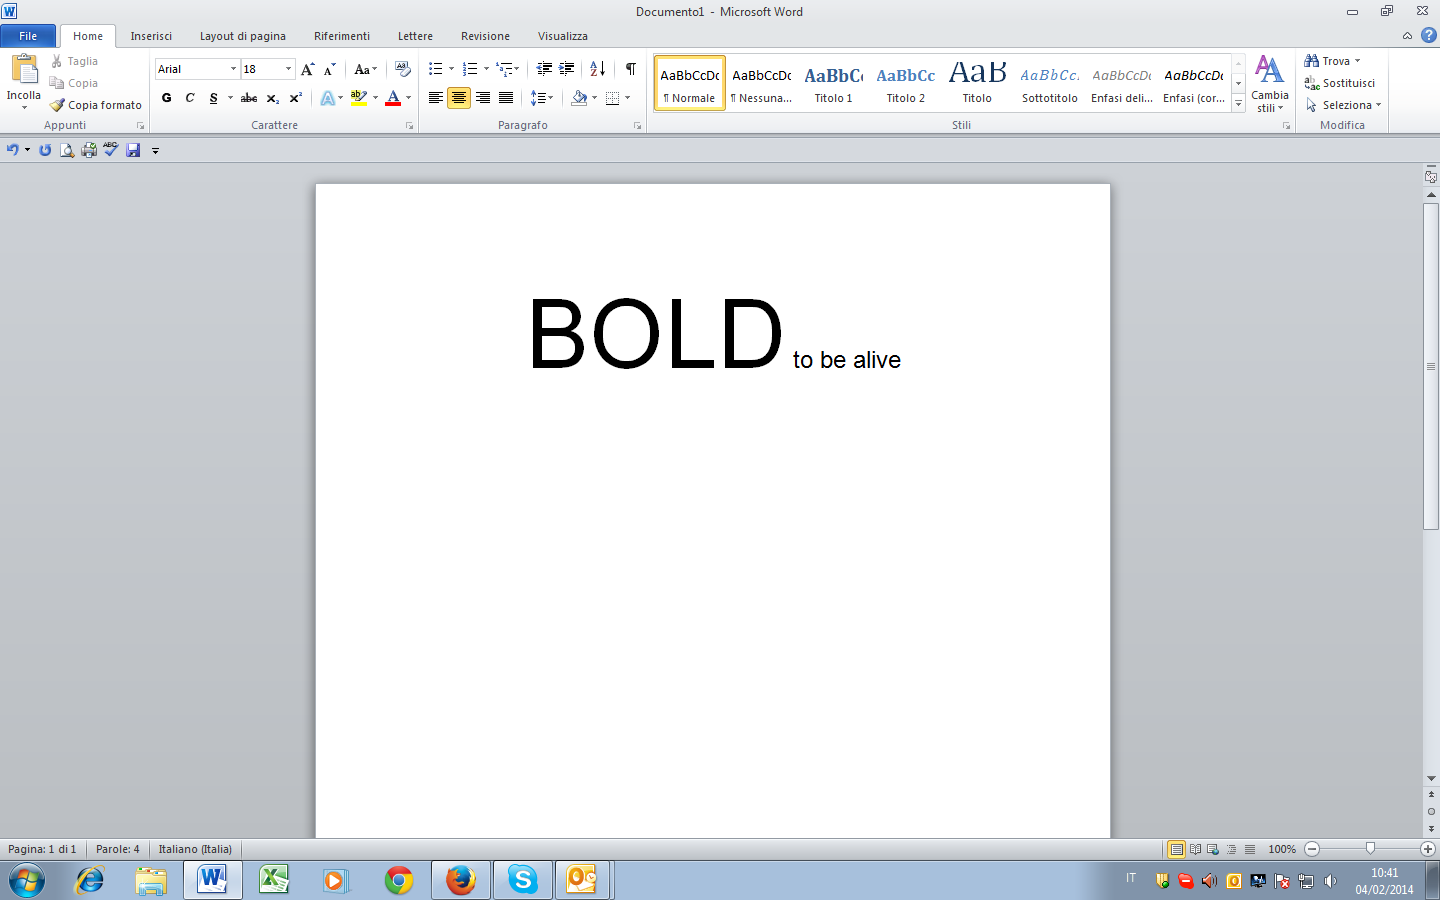Image resolution: width=1440 pixels, height=900 pixels.
Task: Switch to the Layout di pagina tab
Action: [x=242, y=36]
